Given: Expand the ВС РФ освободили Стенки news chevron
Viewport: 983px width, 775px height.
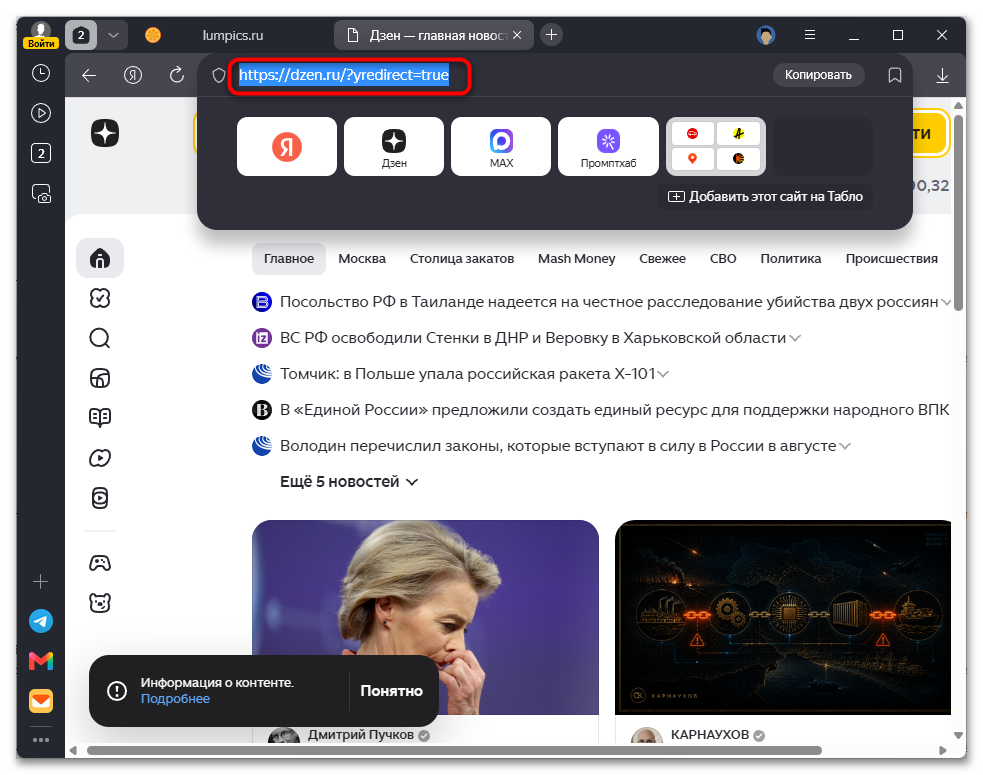Looking at the screenshot, I should (795, 339).
